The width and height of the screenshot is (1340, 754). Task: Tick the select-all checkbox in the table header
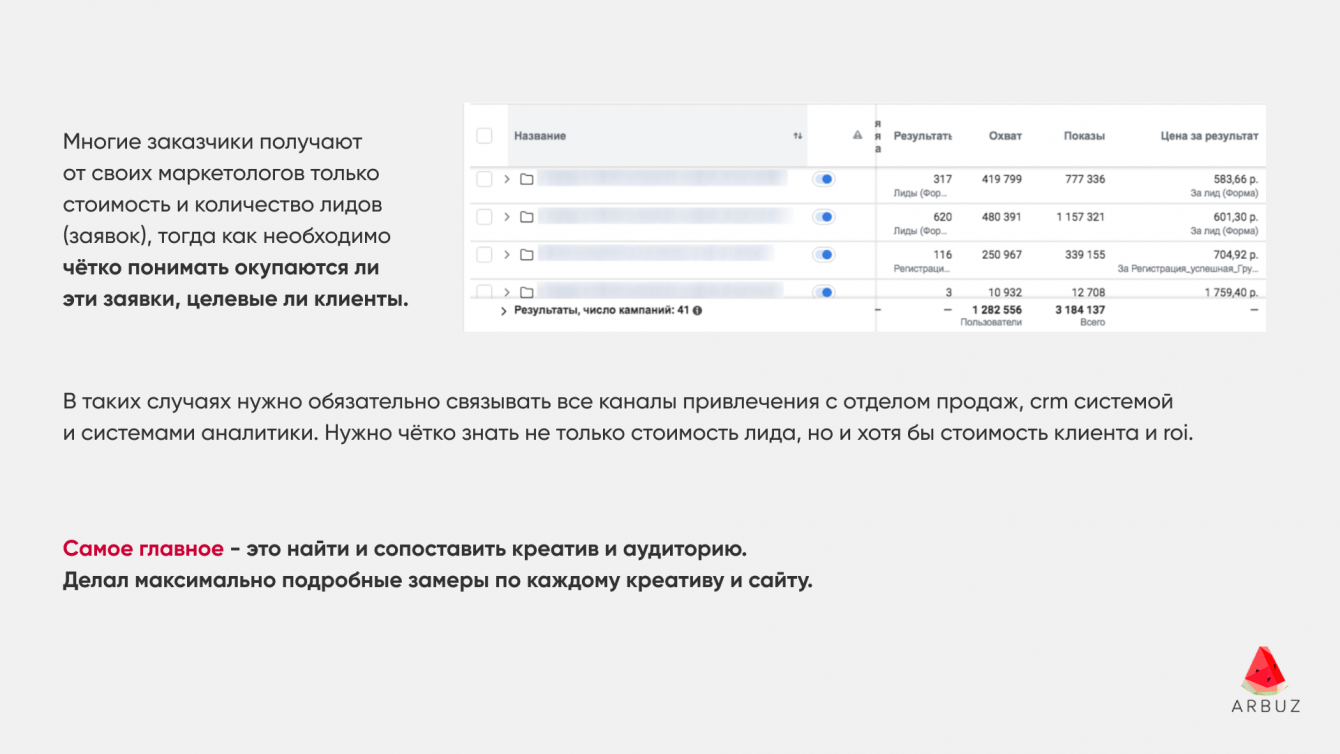click(484, 136)
